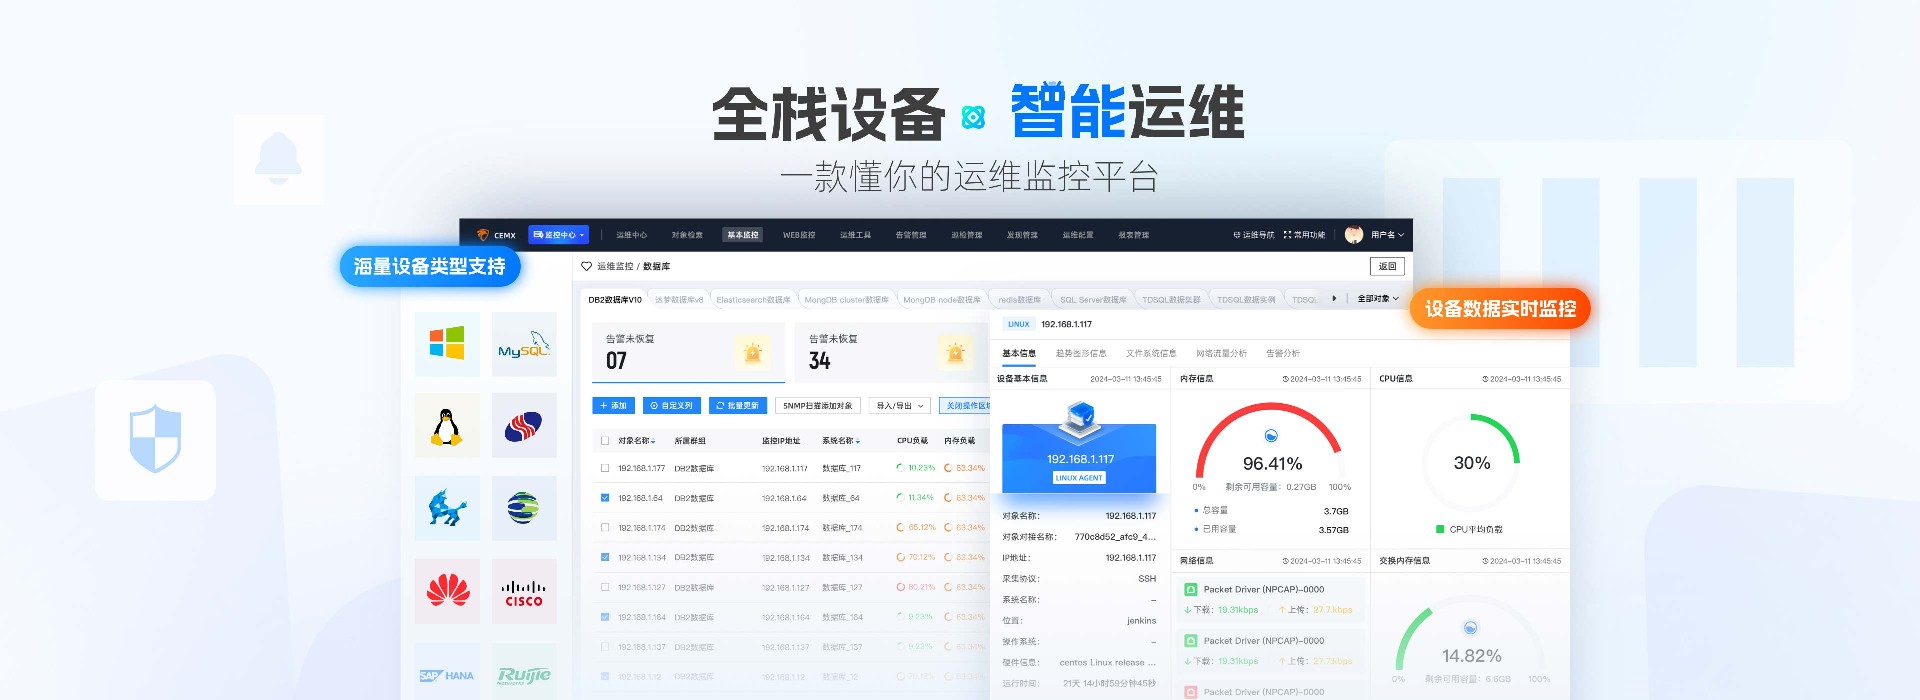Click the heart favorite icon beside 运维监控
Image resolution: width=1920 pixels, height=700 pixels.
[587, 266]
